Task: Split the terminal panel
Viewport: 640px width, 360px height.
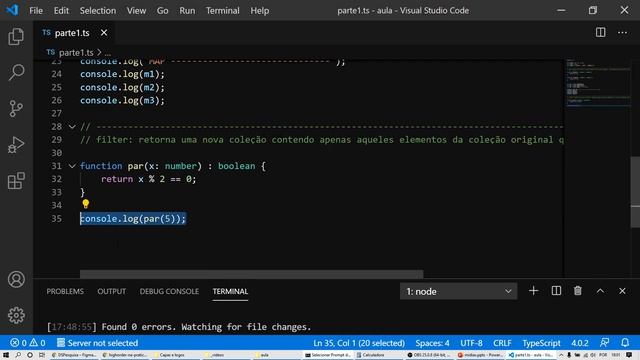Action: tap(556, 291)
